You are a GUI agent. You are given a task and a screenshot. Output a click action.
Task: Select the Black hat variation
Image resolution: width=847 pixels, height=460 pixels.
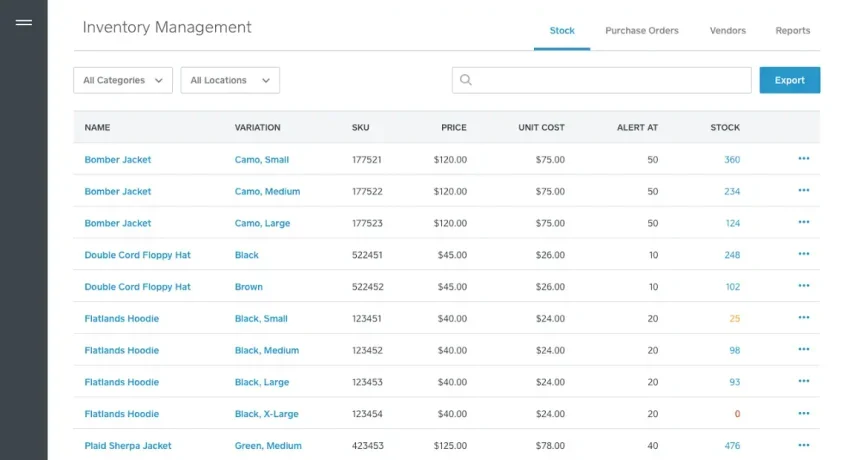[x=247, y=255]
